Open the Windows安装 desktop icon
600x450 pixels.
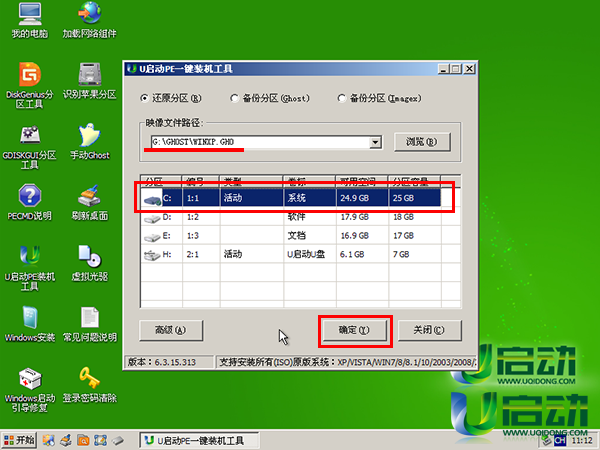[30, 324]
